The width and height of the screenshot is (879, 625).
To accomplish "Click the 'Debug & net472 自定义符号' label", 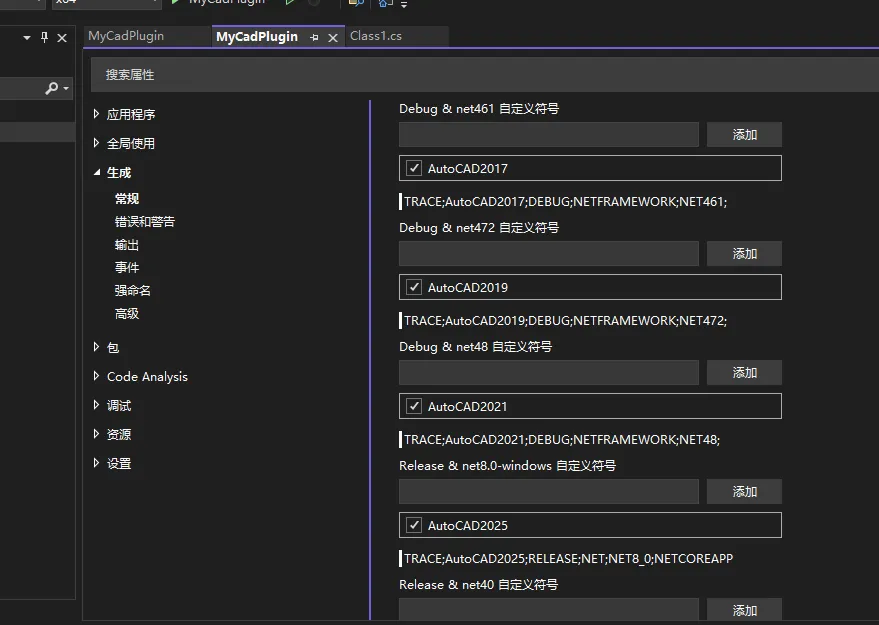I will point(479,228).
